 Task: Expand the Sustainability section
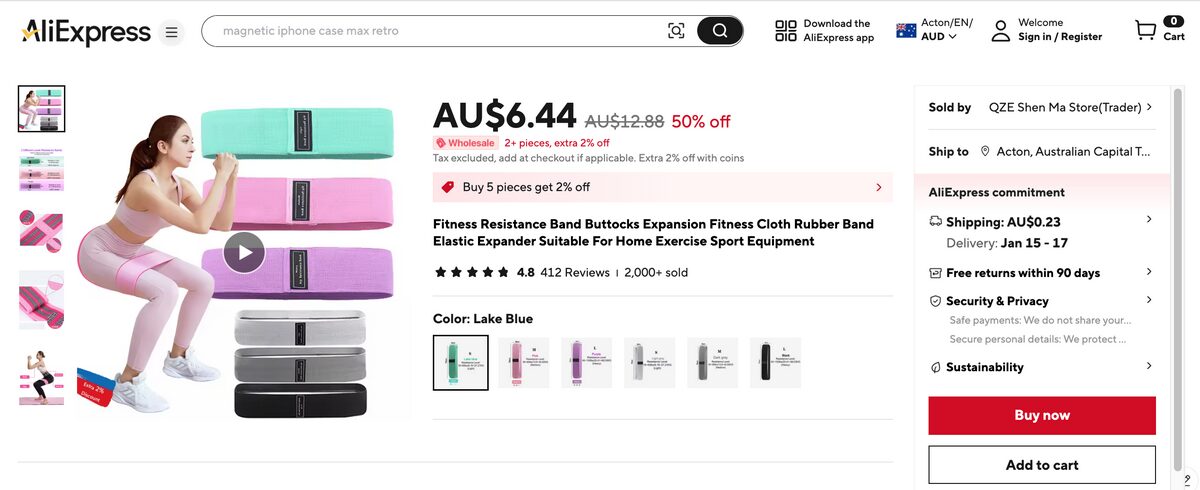pyautogui.click(x=1149, y=367)
